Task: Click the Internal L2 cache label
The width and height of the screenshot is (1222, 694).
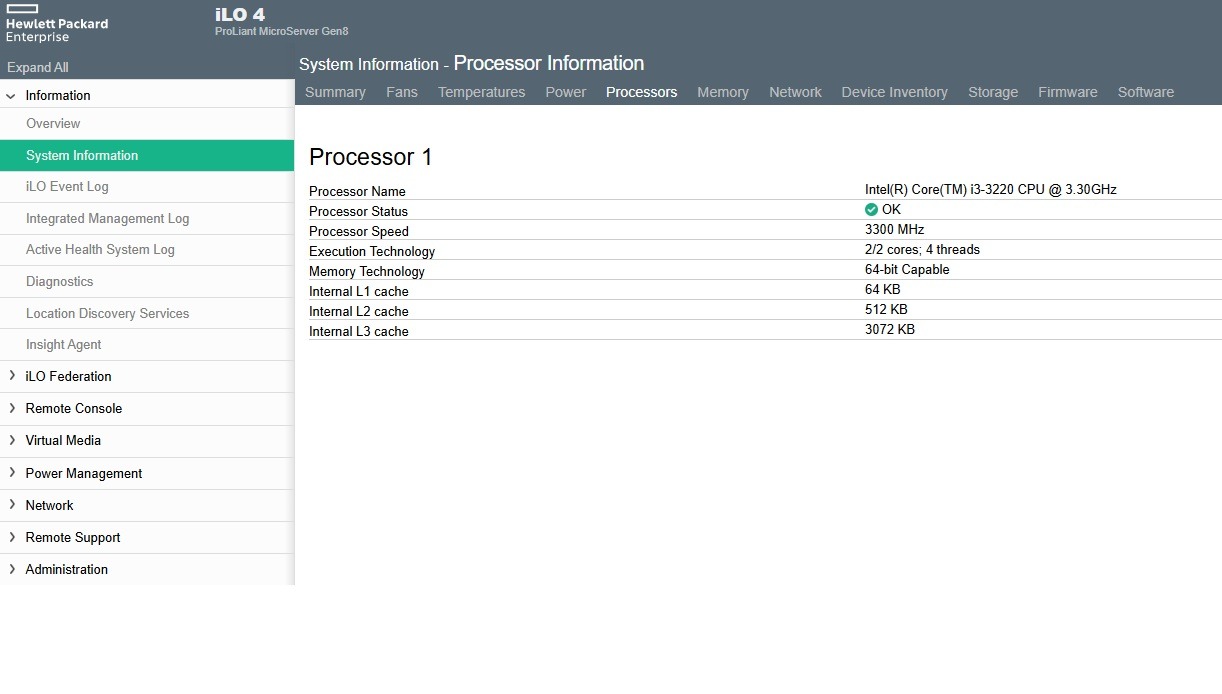Action: (x=359, y=312)
